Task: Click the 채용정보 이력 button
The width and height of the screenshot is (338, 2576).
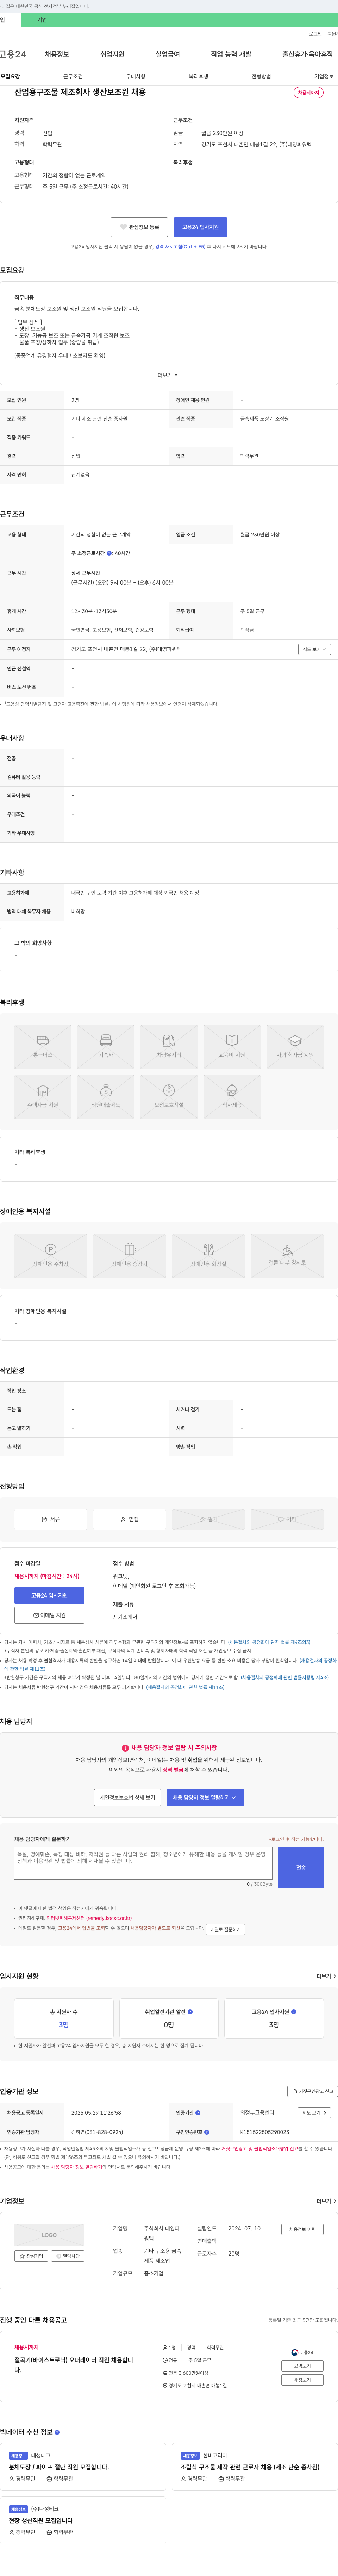Action: coord(302,2229)
